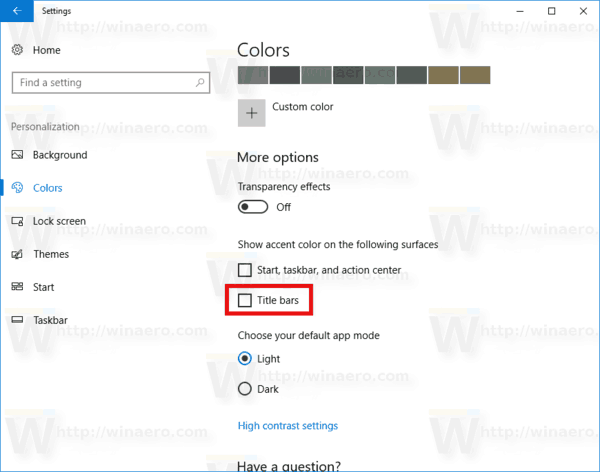
Task: Maximize the Settings window
Action: [x=551, y=11]
